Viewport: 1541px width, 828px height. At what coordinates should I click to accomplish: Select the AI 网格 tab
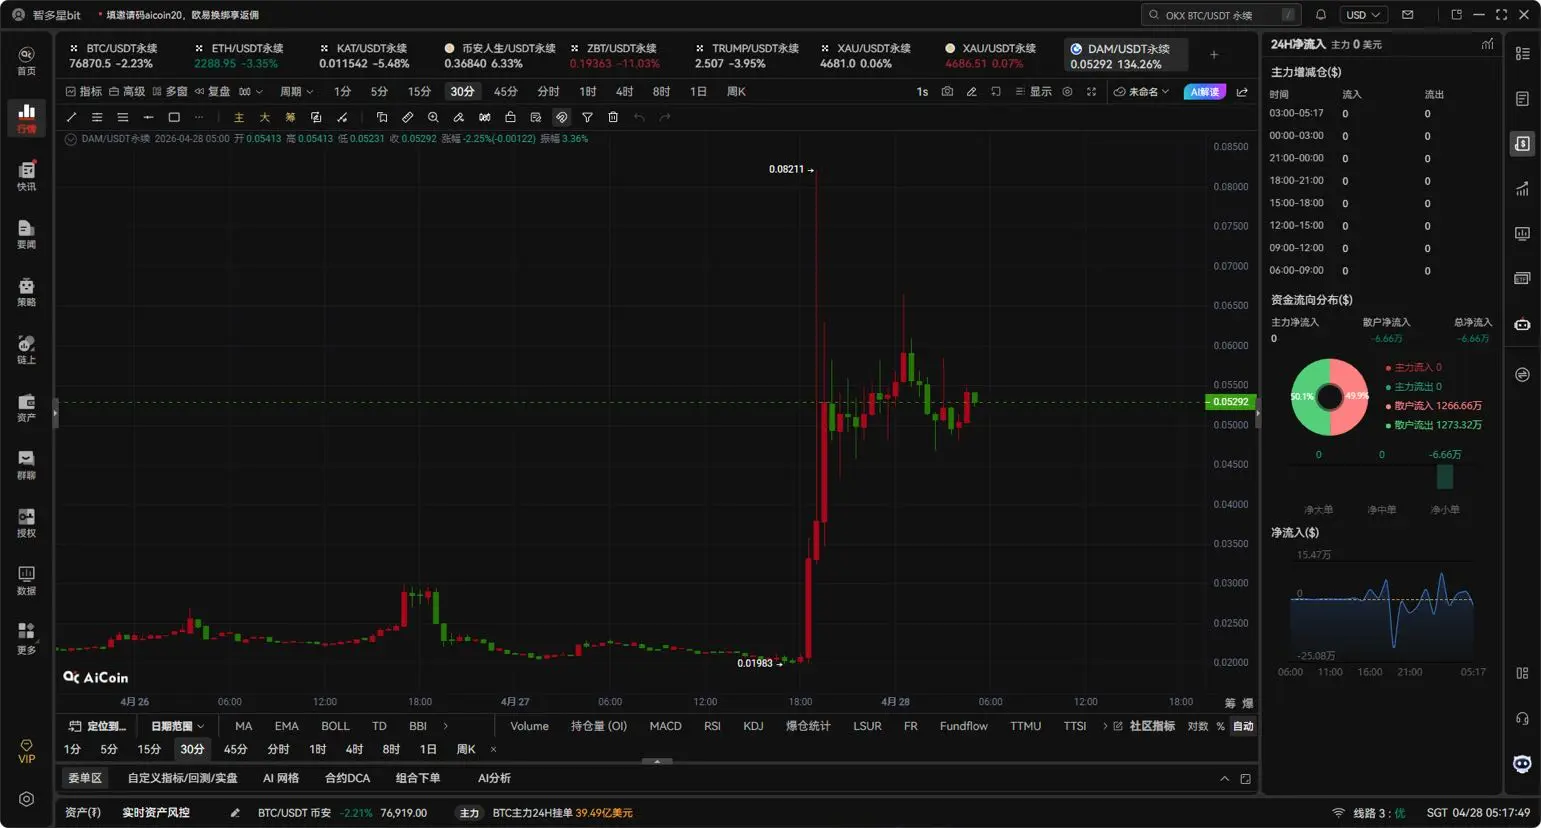pos(281,778)
